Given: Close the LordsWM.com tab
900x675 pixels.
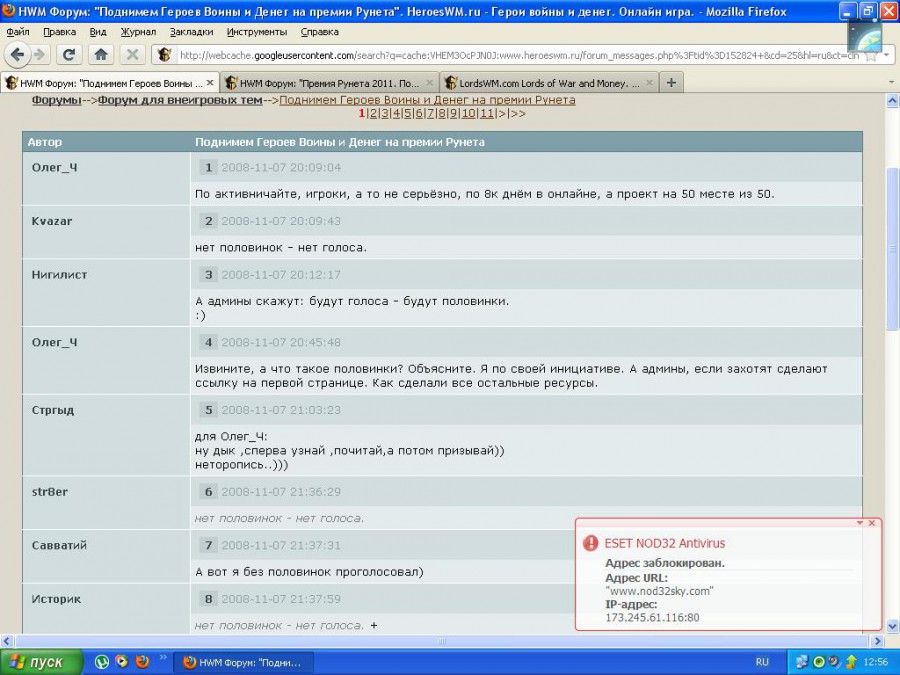Looking at the screenshot, I should [x=649, y=83].
